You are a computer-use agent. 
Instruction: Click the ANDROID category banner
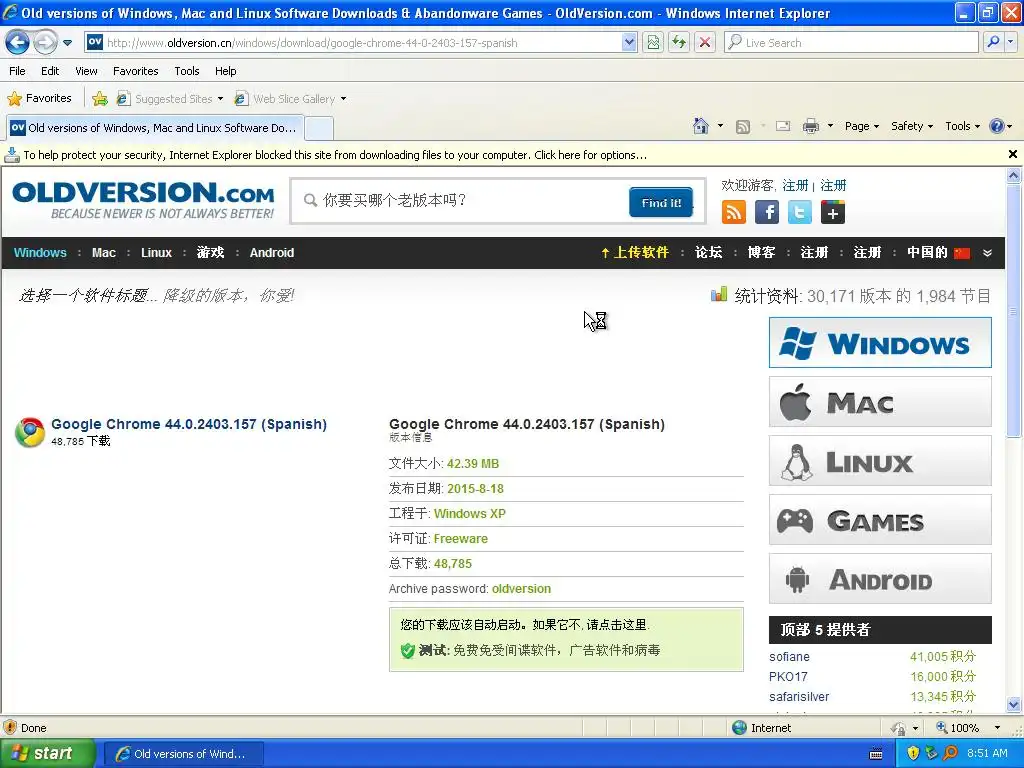click(x=880, y=579)
